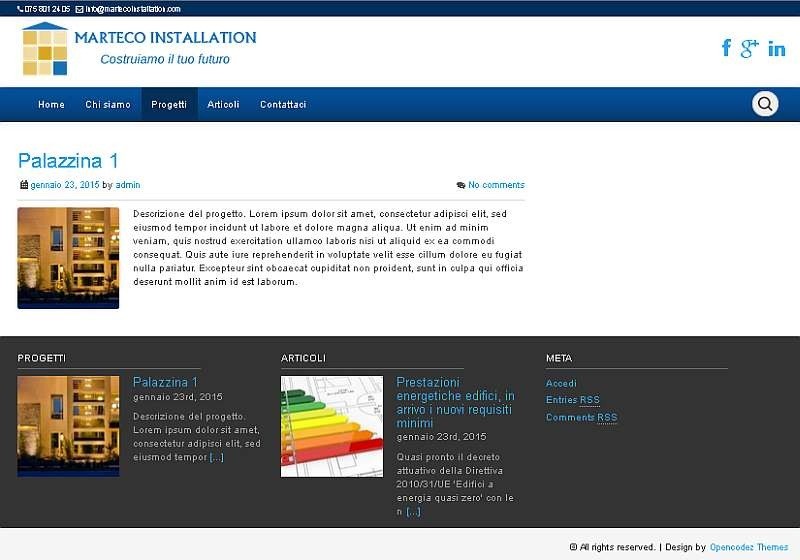The height and width of the screenshot is (560, 800).
Task: Open the LinkedIn social icon
Action: coord(776,49)
